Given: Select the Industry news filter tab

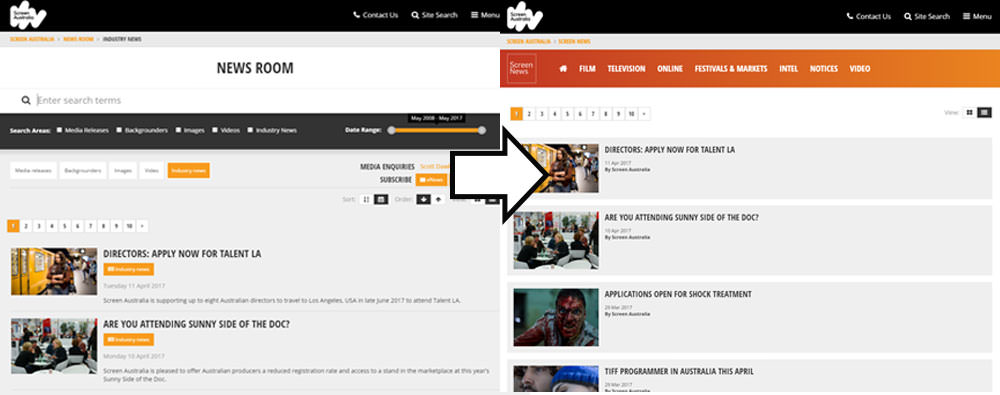Looking at the screenshot, I should (189, 170).
